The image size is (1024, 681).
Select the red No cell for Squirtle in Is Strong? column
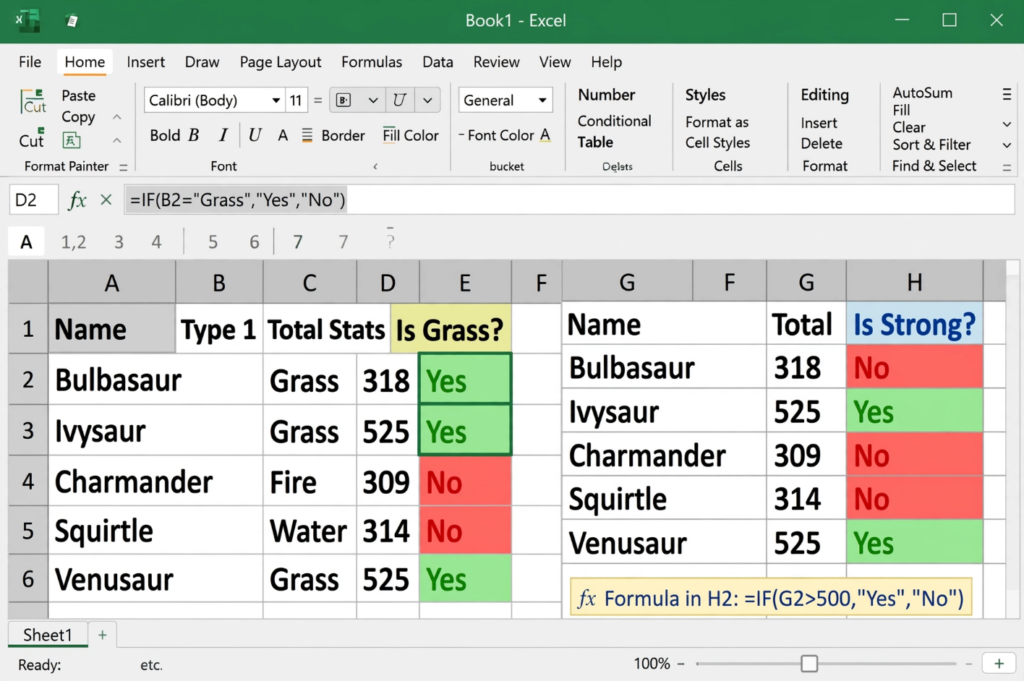coord(914,499)
